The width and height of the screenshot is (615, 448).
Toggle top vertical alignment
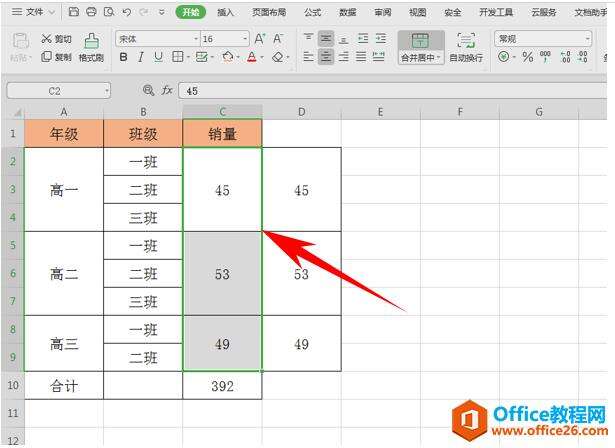(x=309, y=38)
